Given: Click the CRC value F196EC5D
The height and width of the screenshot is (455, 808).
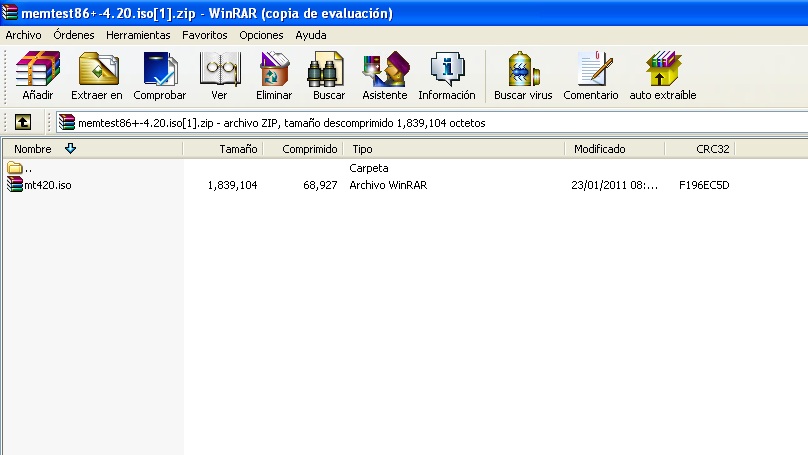Looking at the screenshot, I should [x=704, y=185].
